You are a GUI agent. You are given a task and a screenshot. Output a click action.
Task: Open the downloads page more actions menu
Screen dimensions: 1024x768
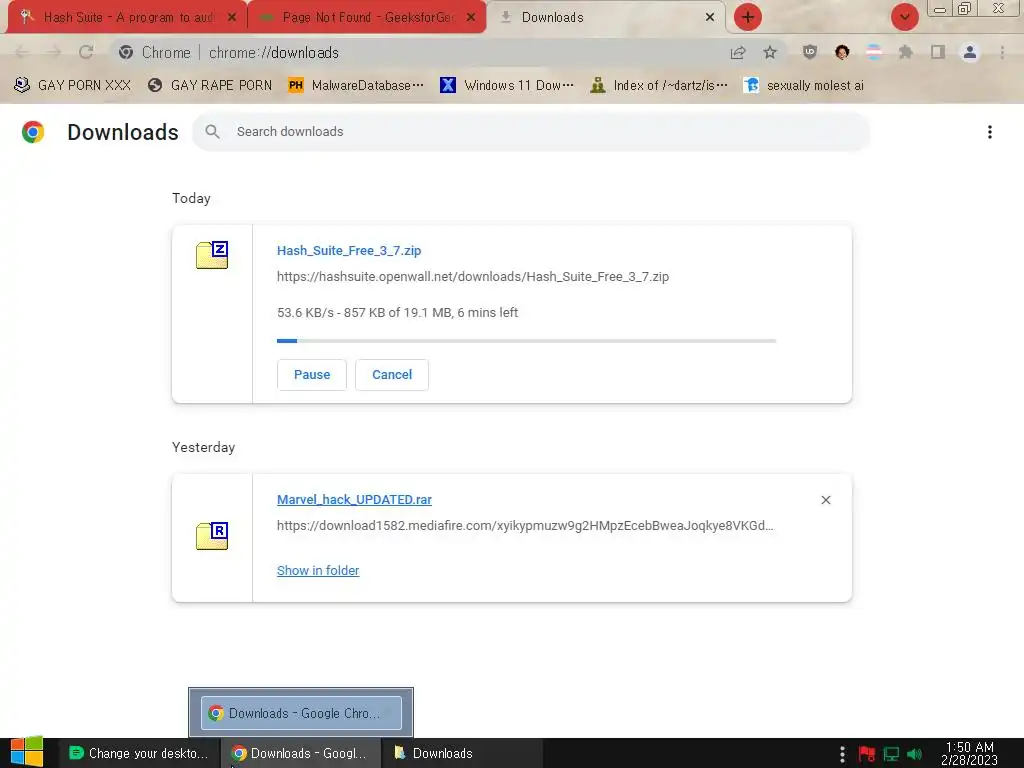pyautogui.click(x=990, y=132)
